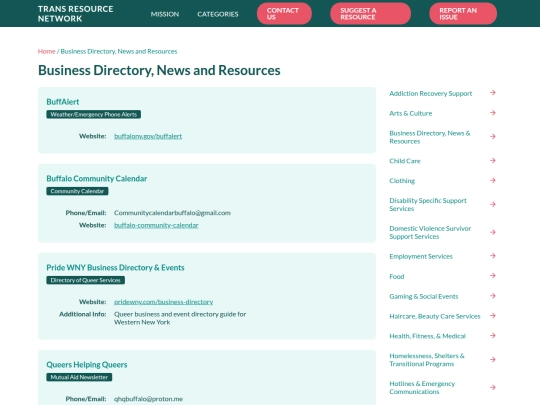Select Employment Services category
This screenshot has height=405, width=540.
421,256
